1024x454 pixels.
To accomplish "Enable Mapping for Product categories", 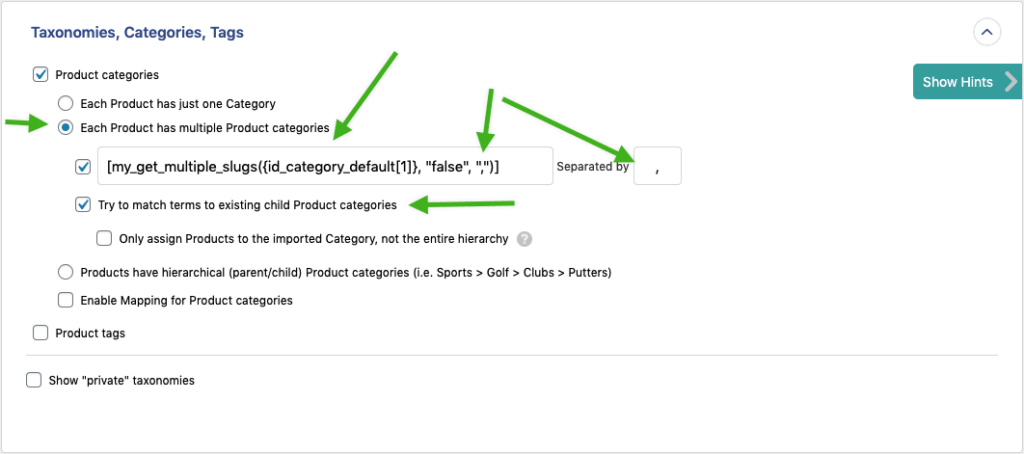I will (65, 299).
